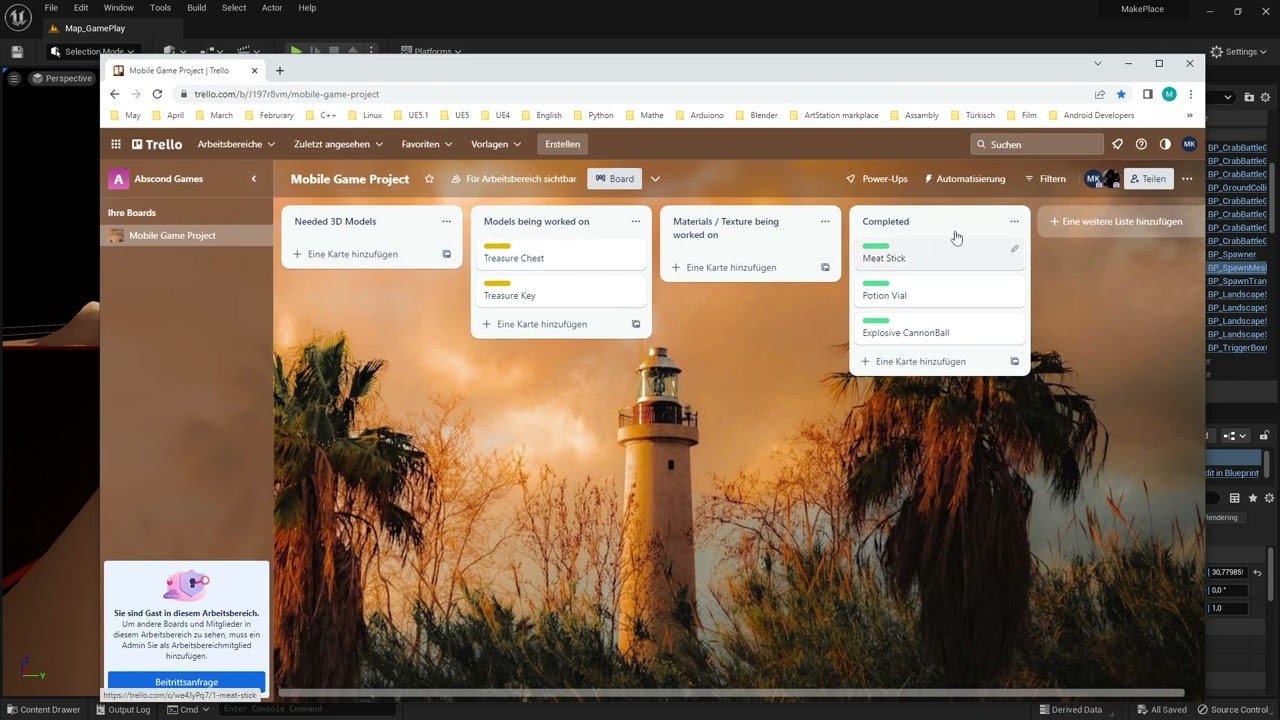Viewport: 1280px width, 720px height.
Task: Open the Trello help question mark
Action: coord(1141,144)
